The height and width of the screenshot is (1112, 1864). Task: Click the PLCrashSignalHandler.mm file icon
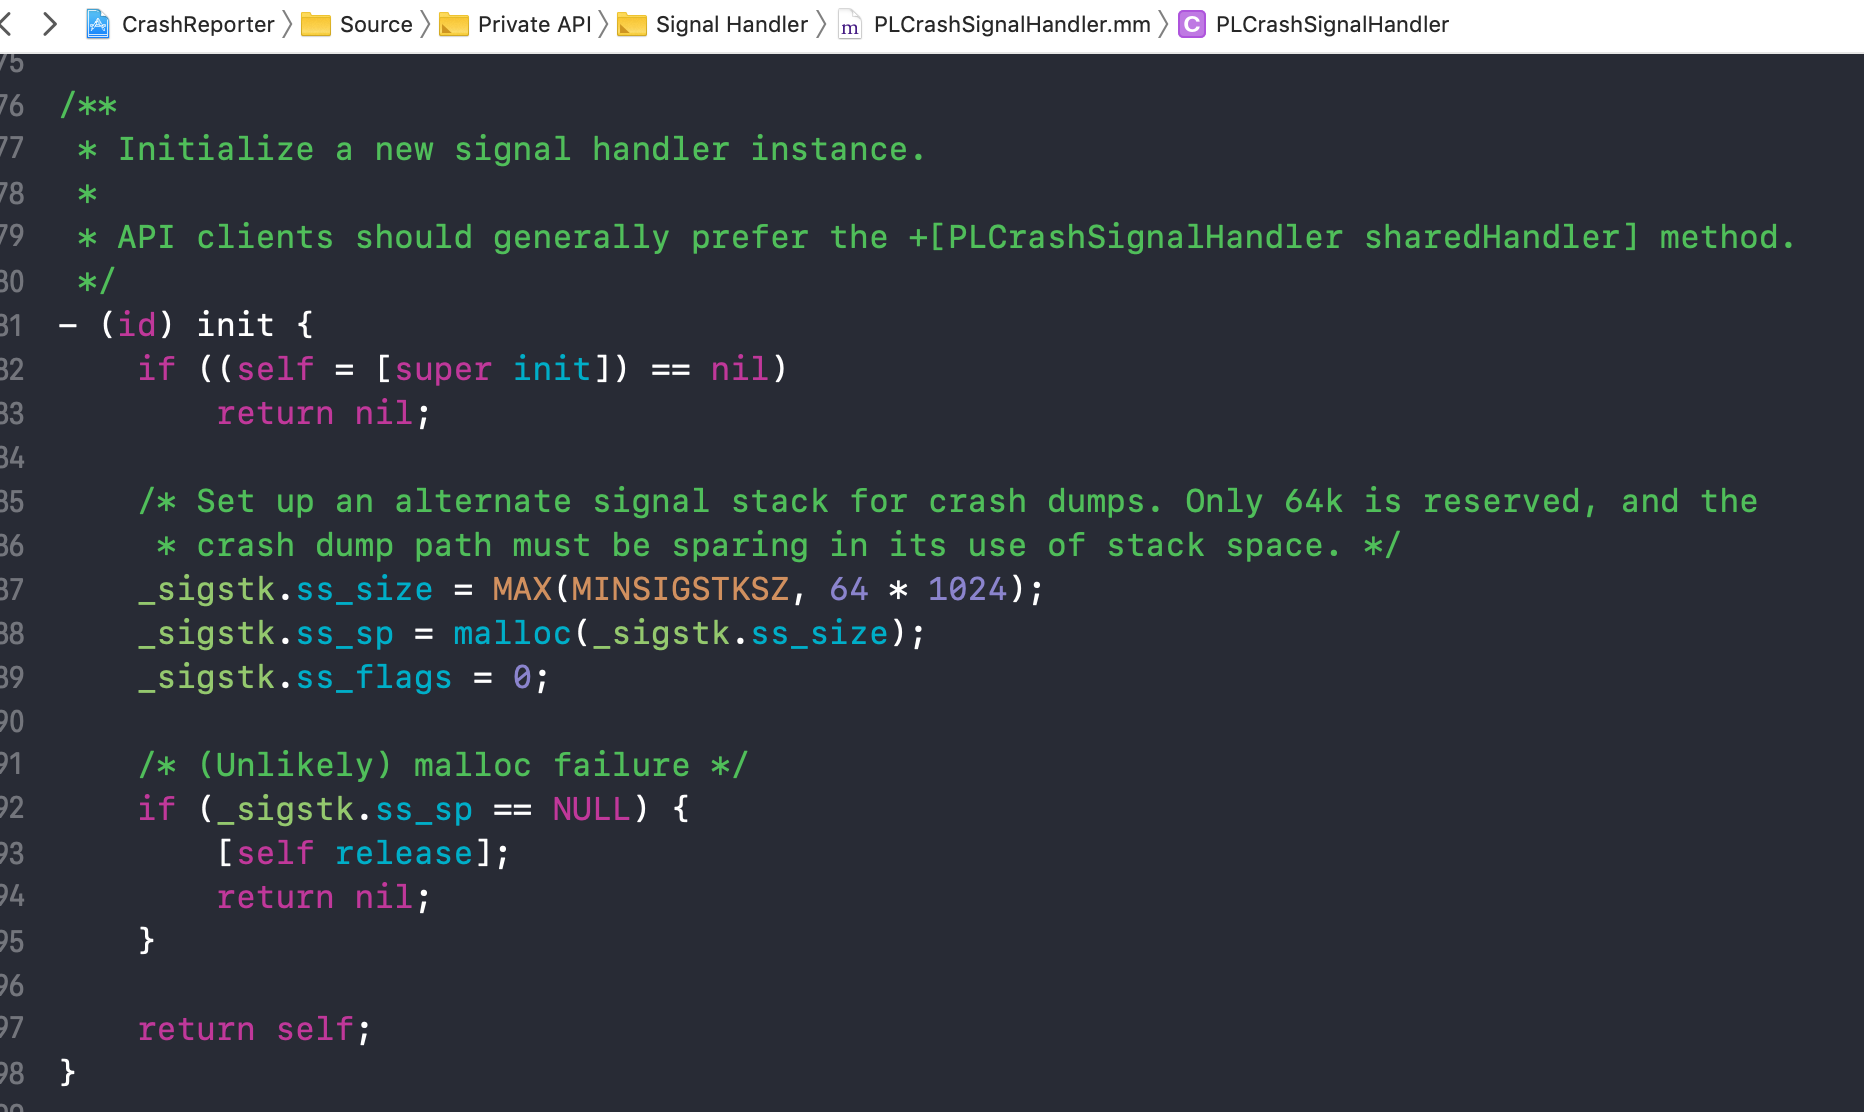850,25
